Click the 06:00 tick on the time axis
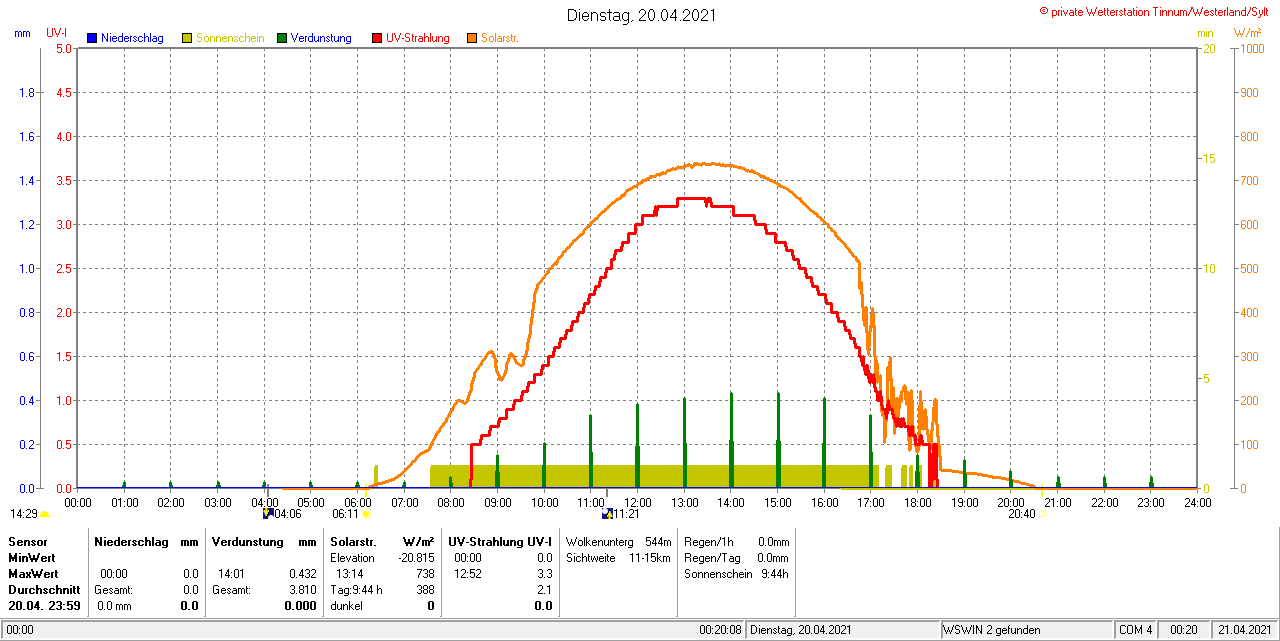The width and height of the screenshot is (1280, 641). [x=357, y=502]
